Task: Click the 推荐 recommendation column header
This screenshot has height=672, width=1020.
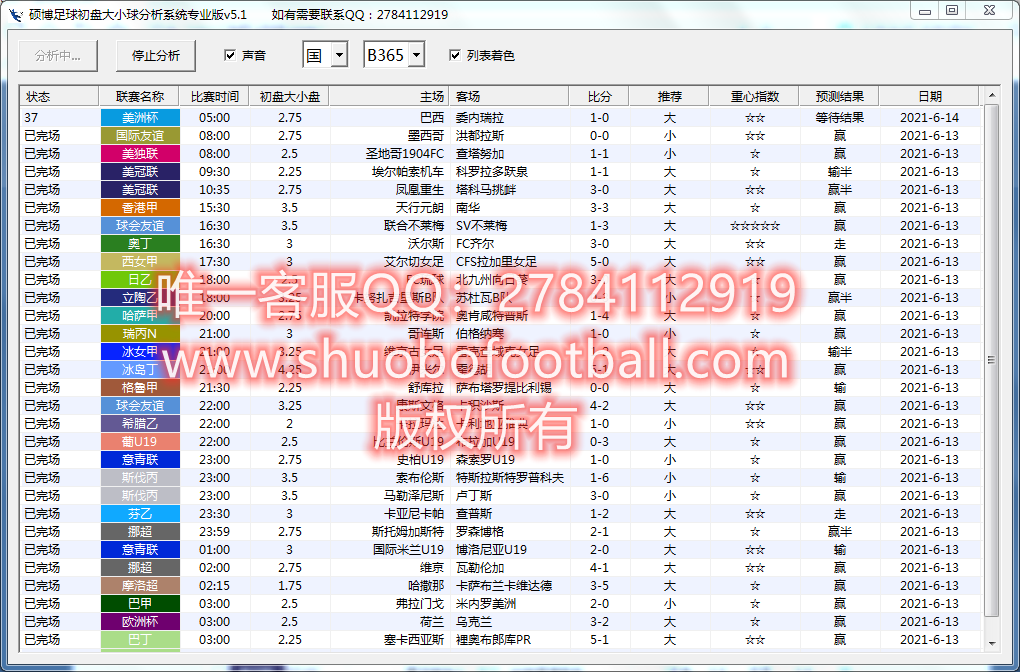Action: (x=668, y=96)
